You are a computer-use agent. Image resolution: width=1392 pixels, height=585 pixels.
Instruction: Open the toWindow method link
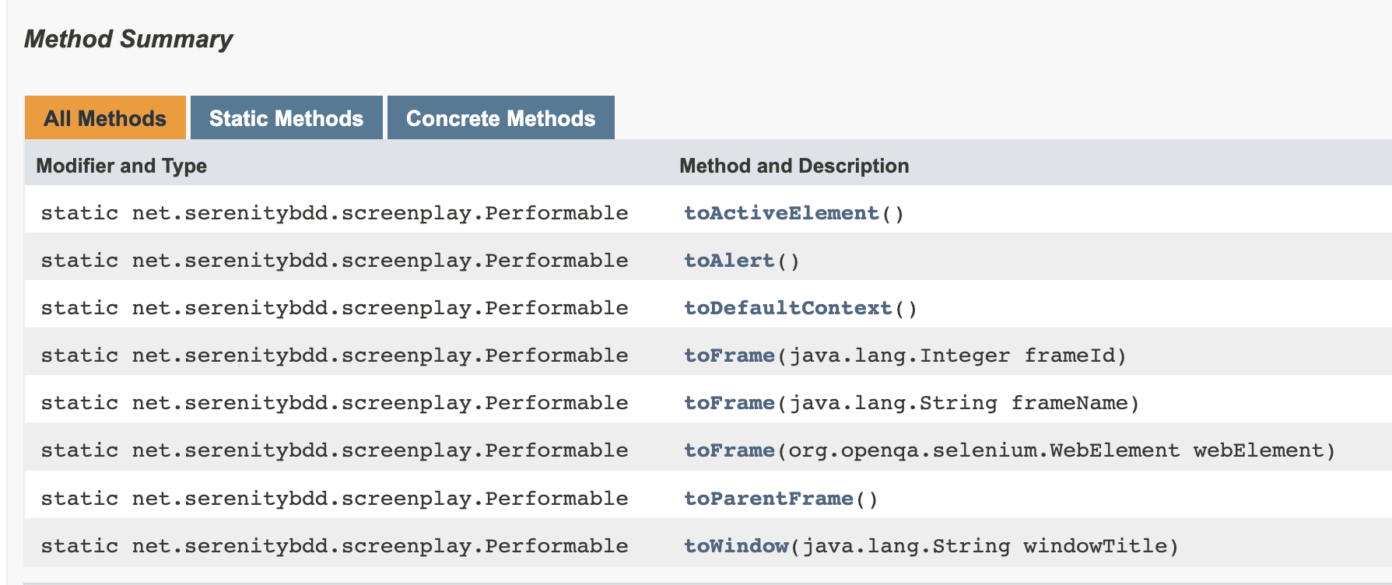[x=736, y=546]
